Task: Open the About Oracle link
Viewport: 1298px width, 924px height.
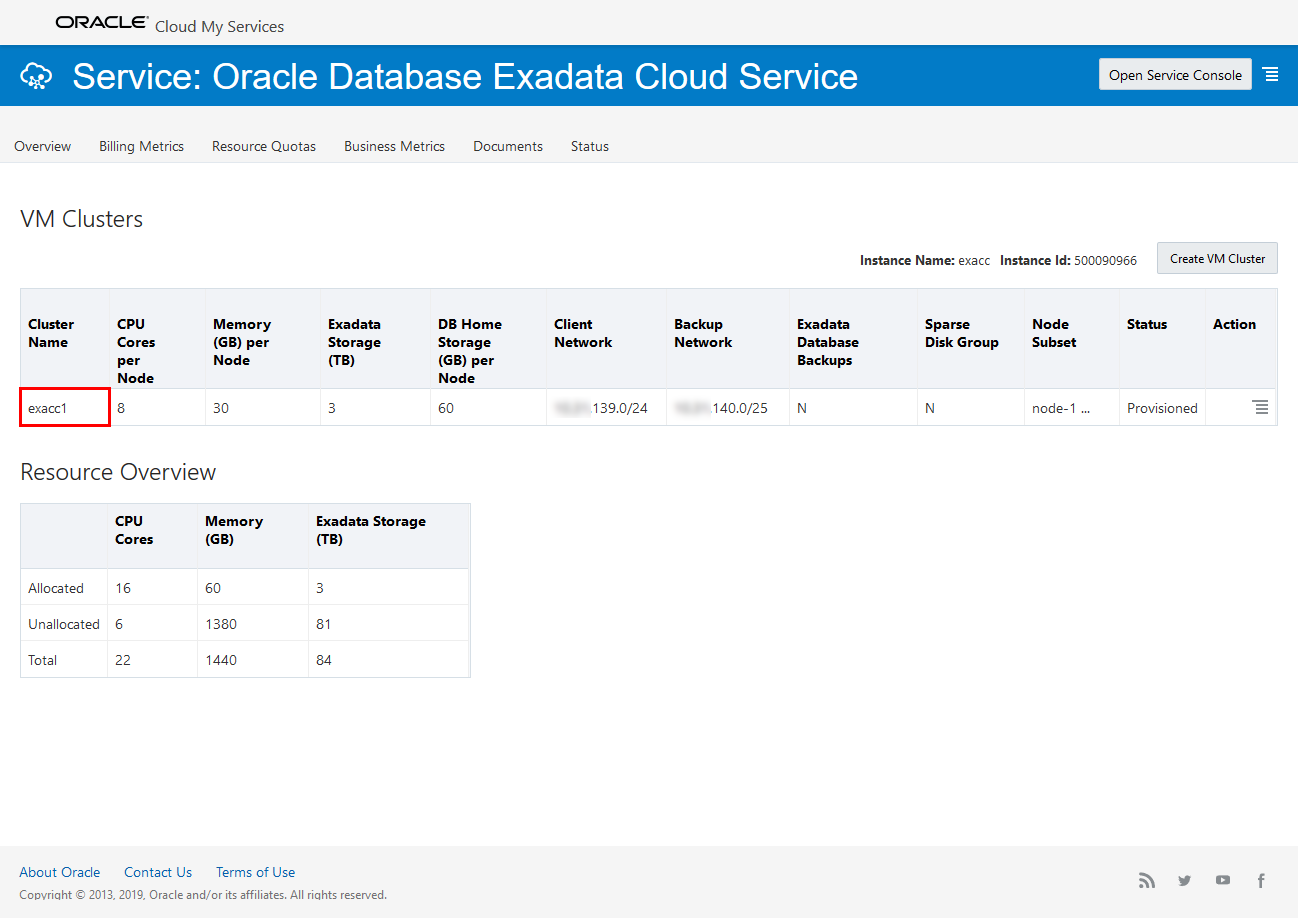Action: point(60,872)
